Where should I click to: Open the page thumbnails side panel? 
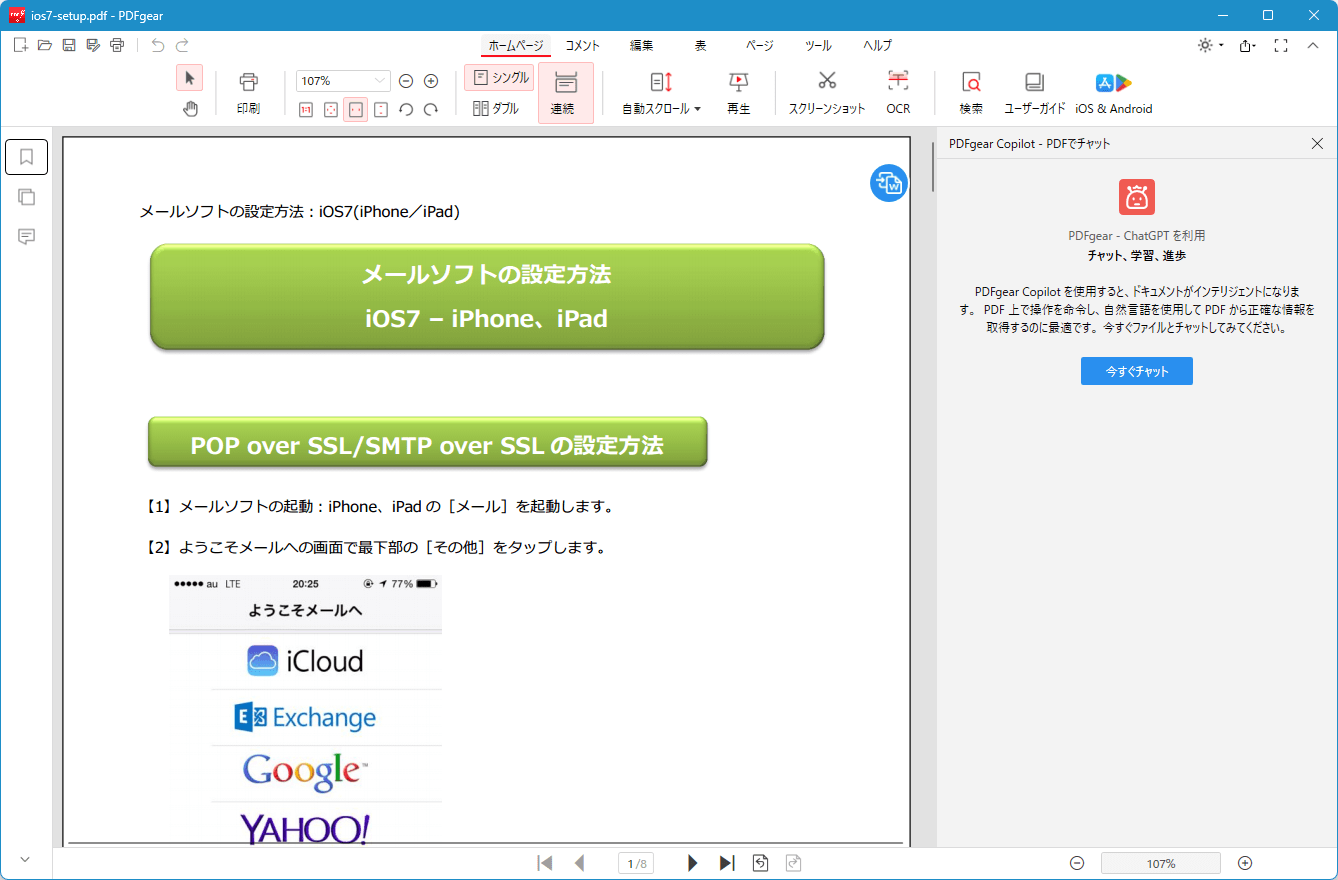tap(27, 197)
